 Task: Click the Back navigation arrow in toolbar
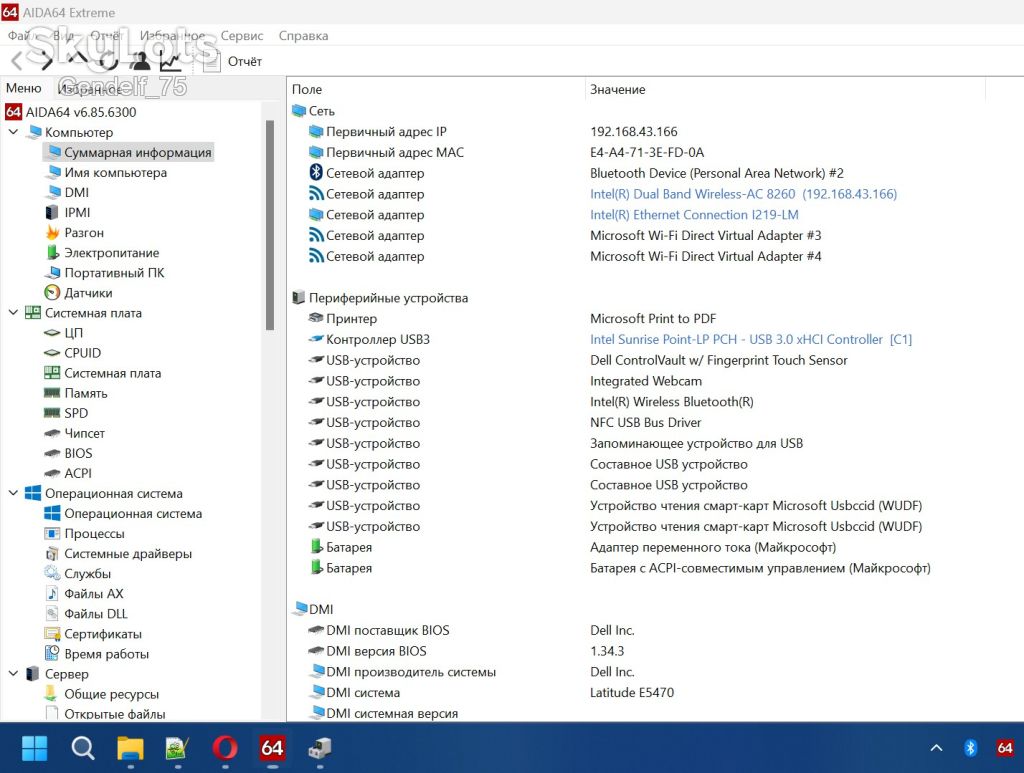click(x=17, y=61)
